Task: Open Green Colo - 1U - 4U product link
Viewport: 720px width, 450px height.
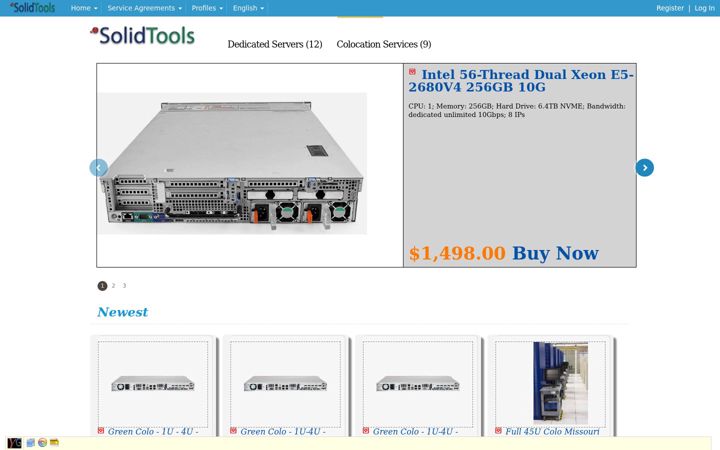Action: 153,431
